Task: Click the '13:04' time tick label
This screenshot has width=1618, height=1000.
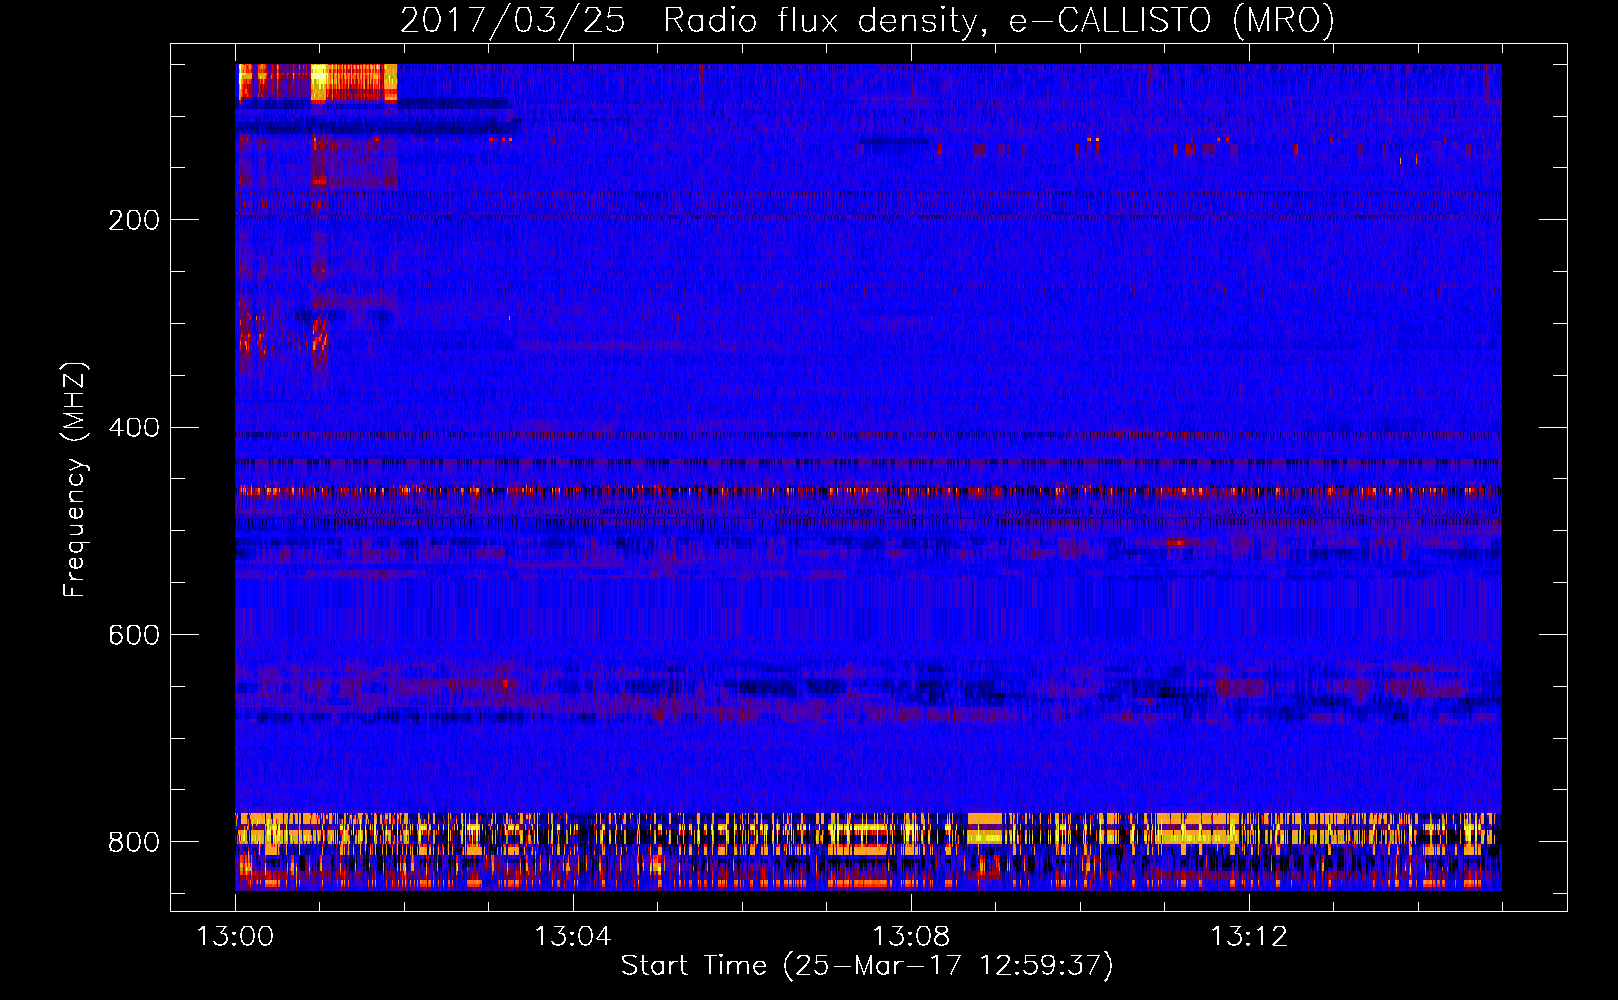Action: click(x=572, y=937)
